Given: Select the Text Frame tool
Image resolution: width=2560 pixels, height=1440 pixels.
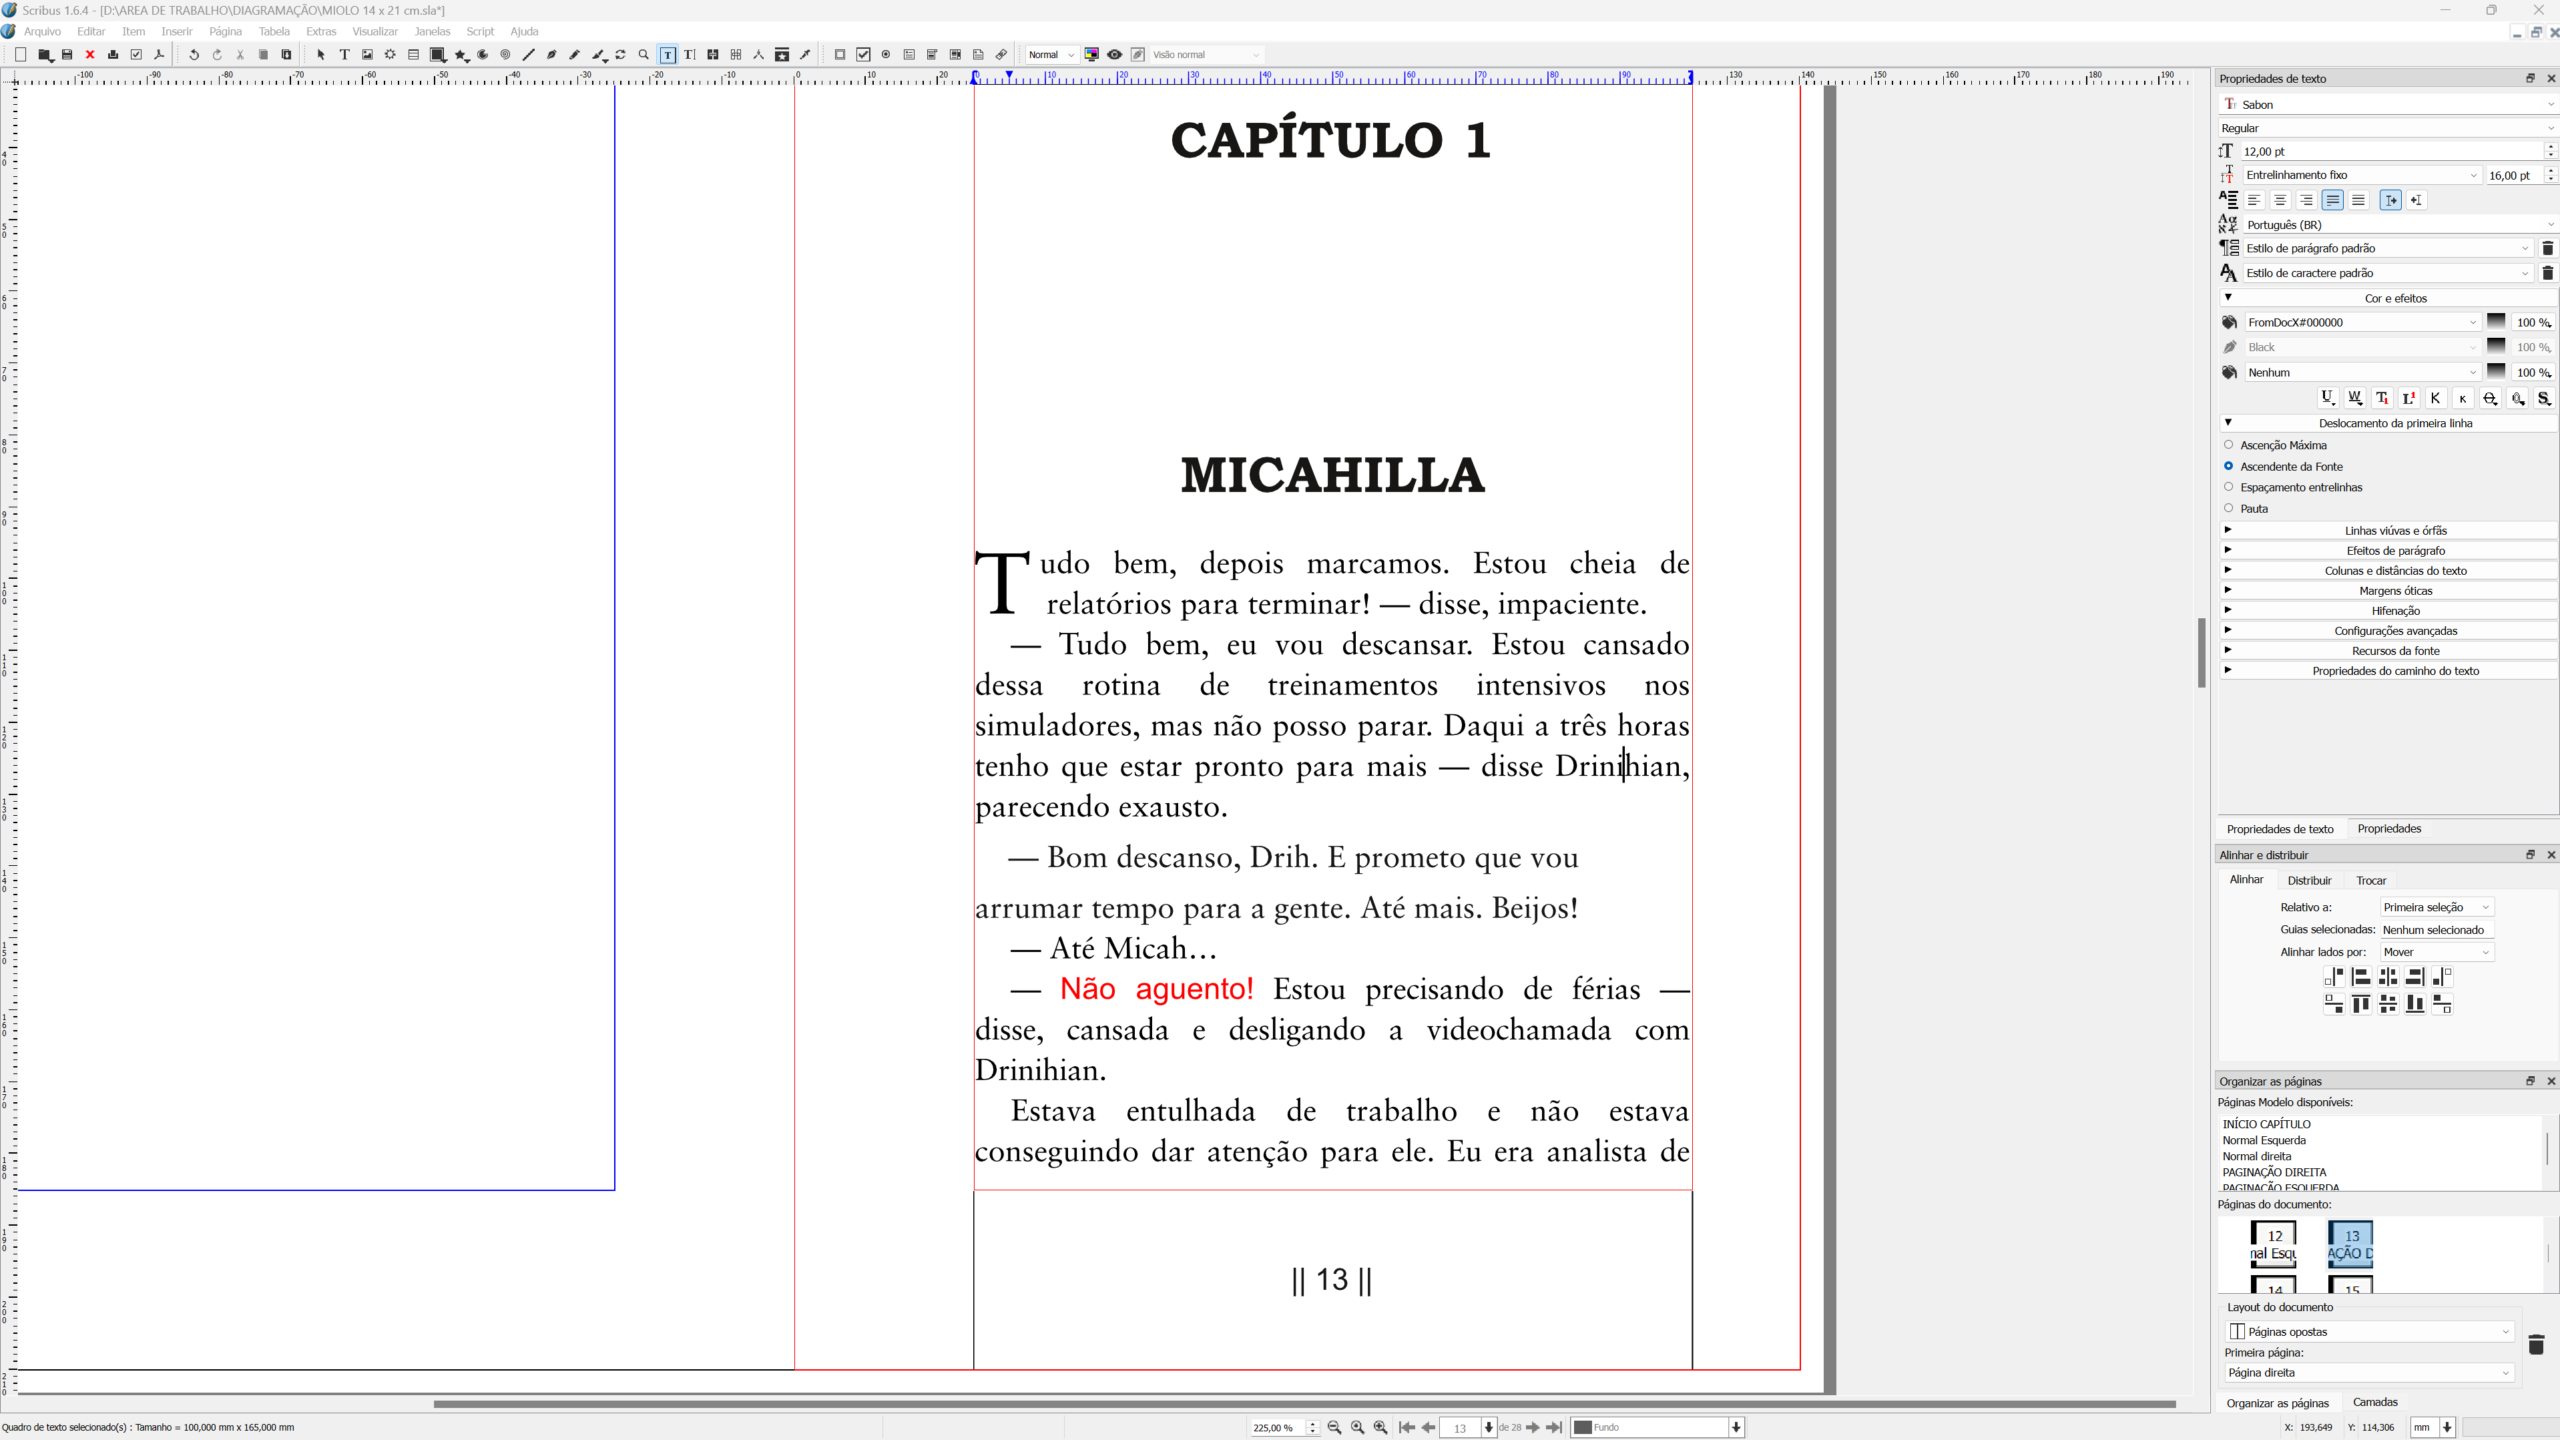Looking at the screenshot, I should pos(344,55).
